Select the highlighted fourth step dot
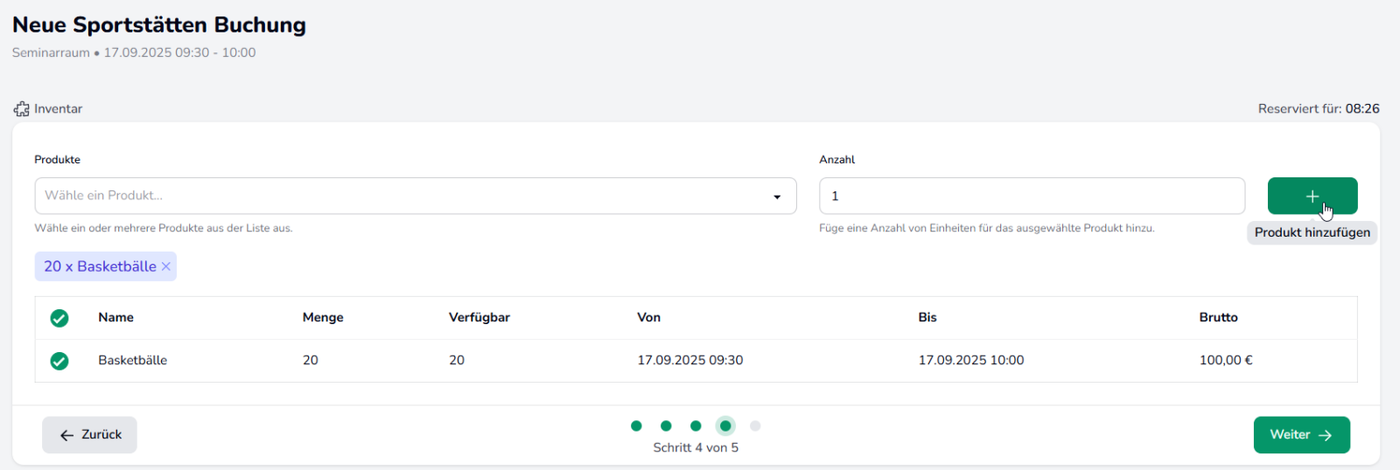This screenshot has width=1400, height=470. click(726, 426)
